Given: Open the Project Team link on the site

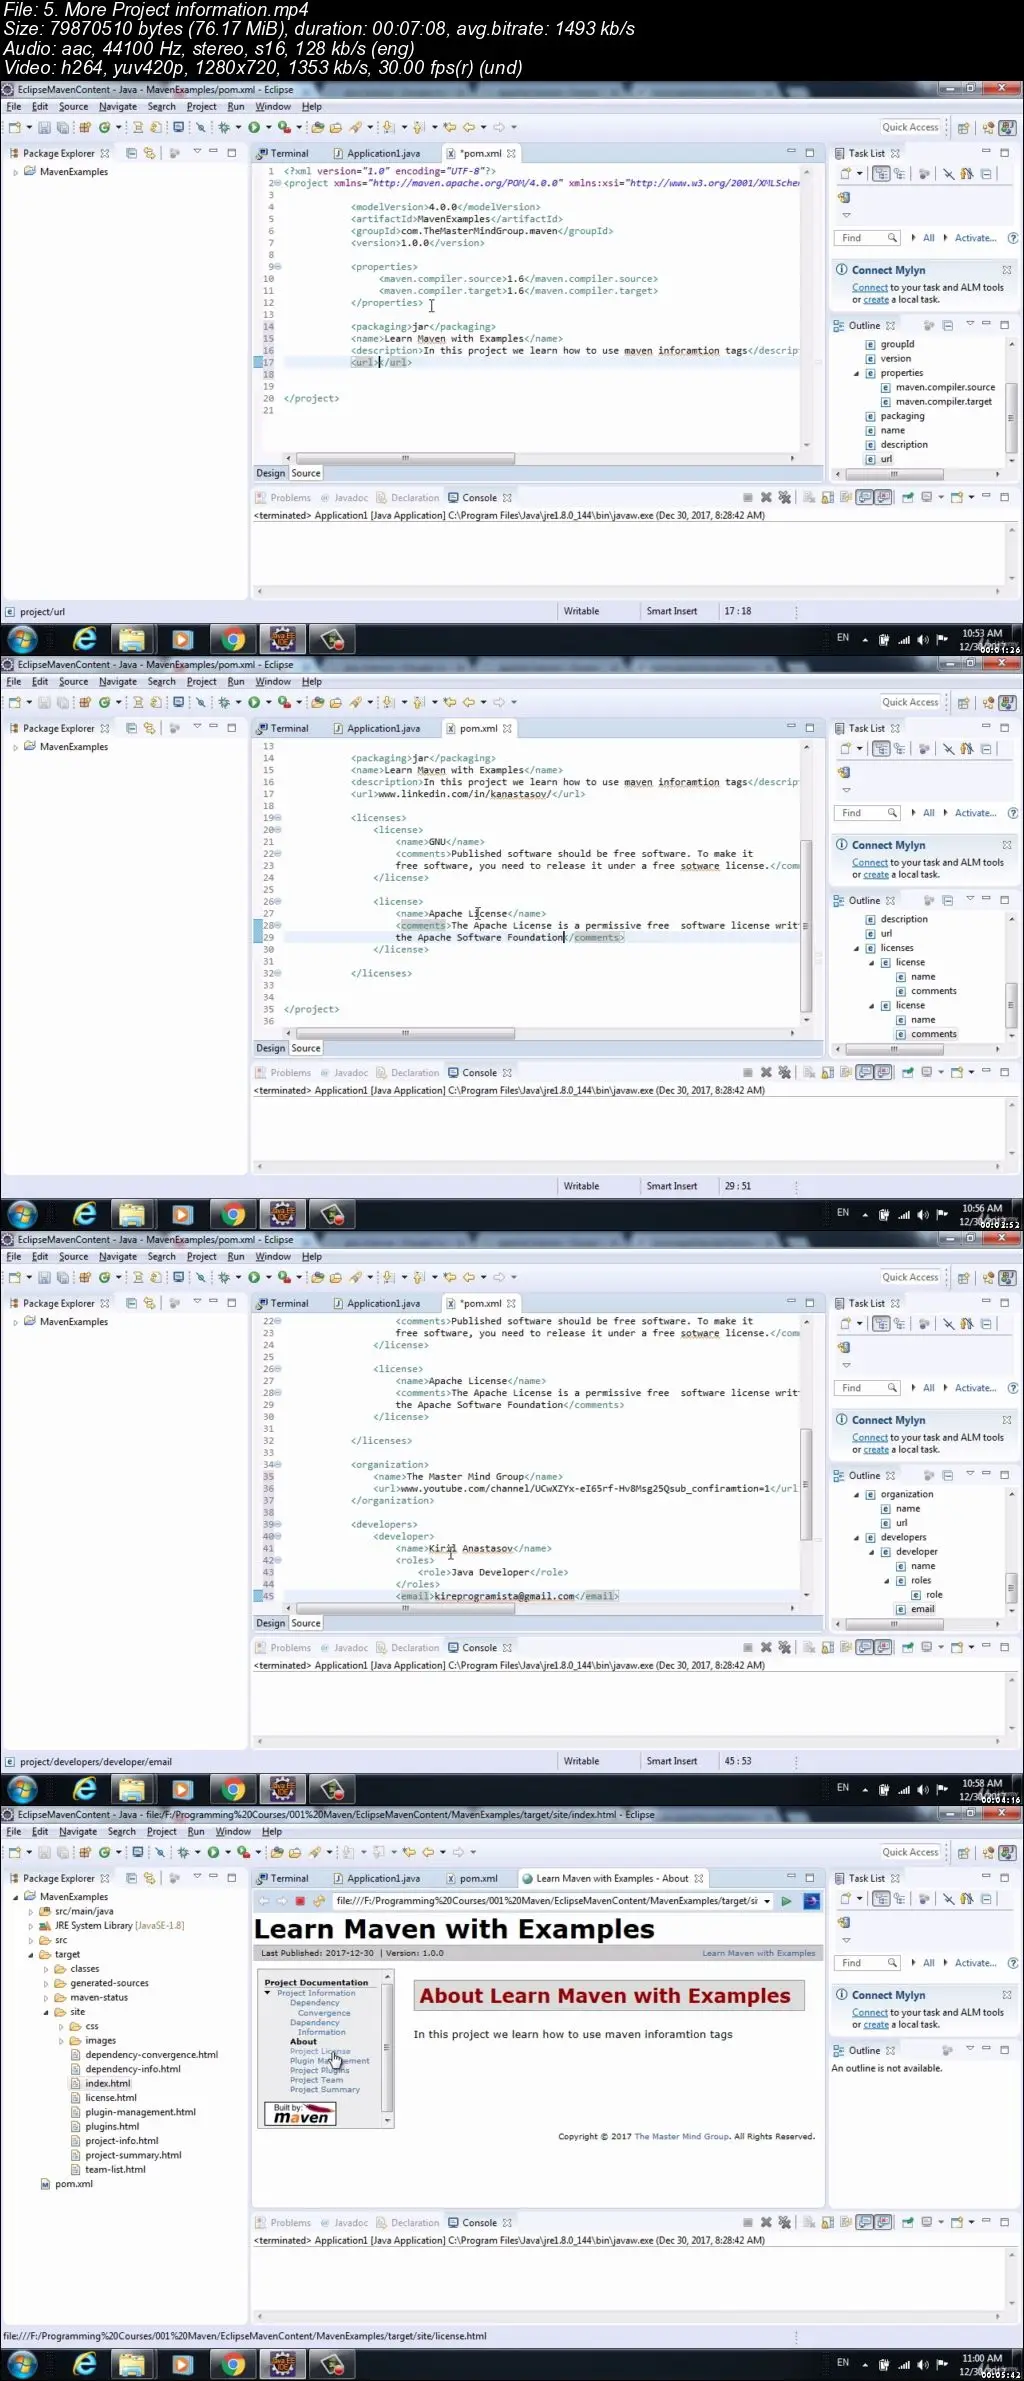Looking at the screenshot, I should 316,2080.
